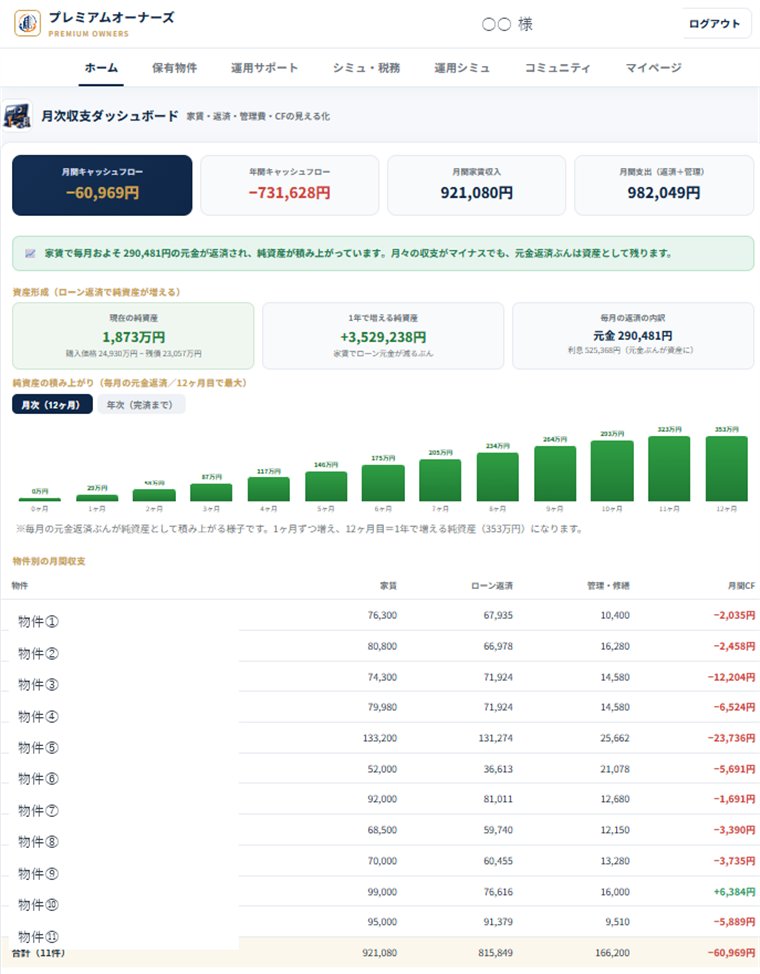Select the 月次（12ヶ月） chart toggle
Viewport: 760px width, 974px height.
[x=52, y=404]
